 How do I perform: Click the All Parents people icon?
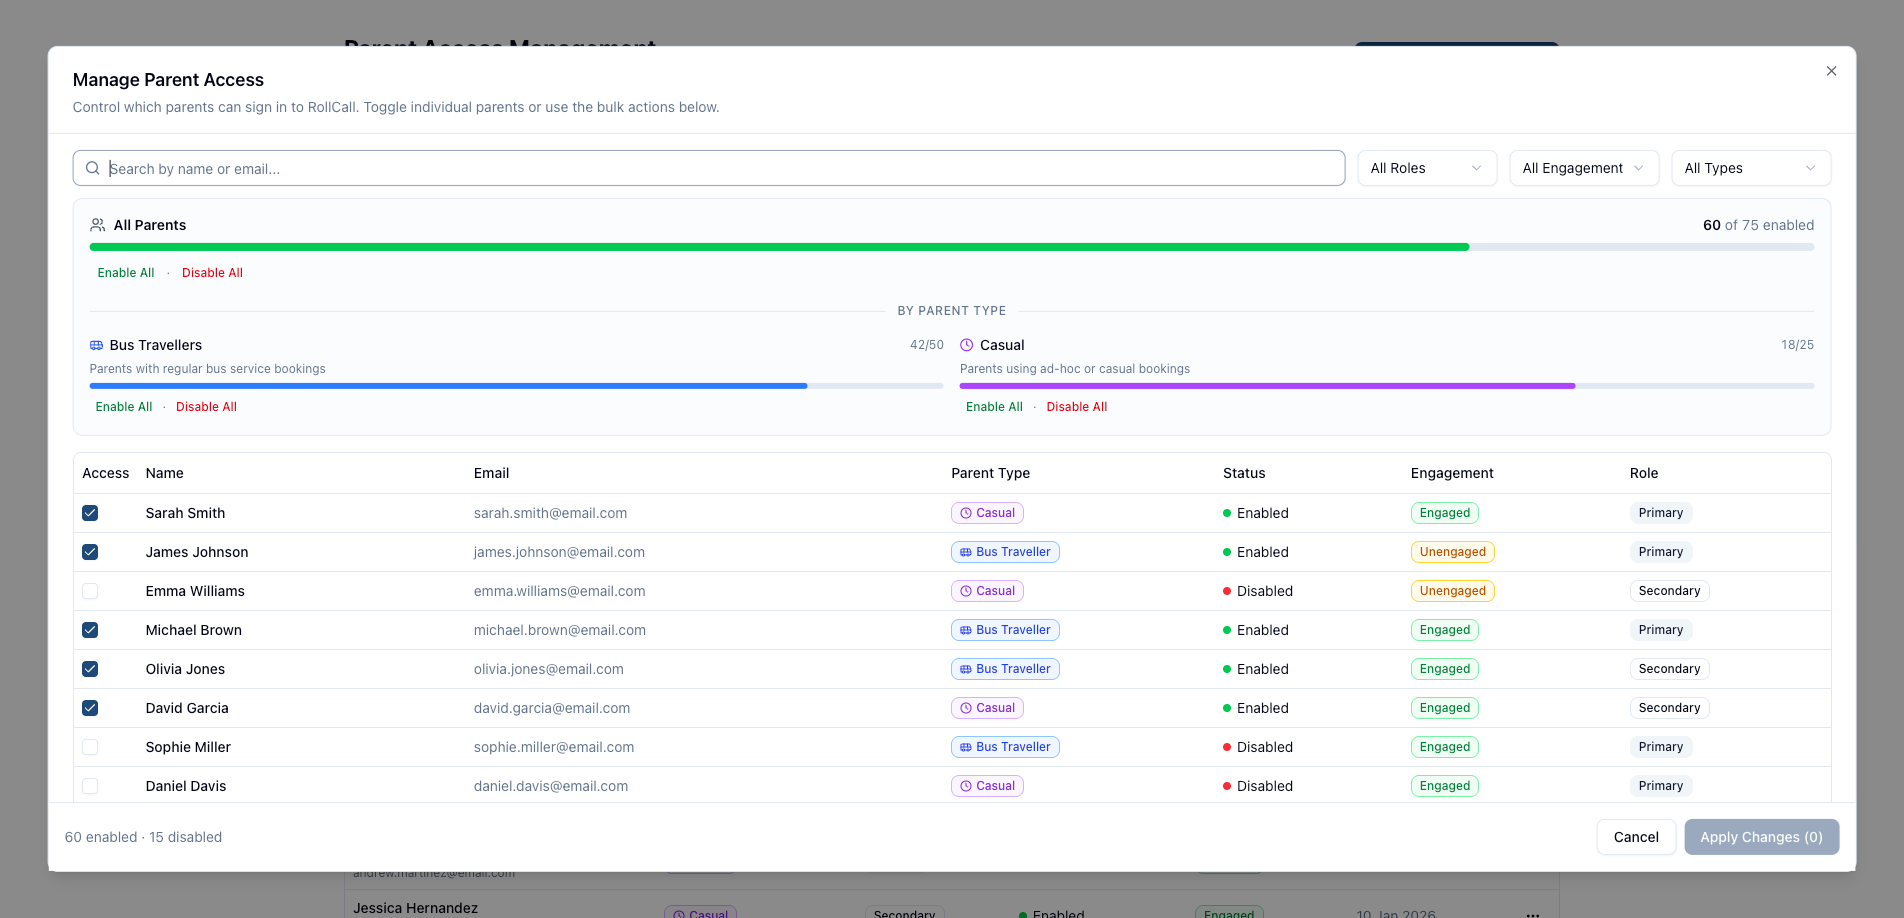click(97, 225)
